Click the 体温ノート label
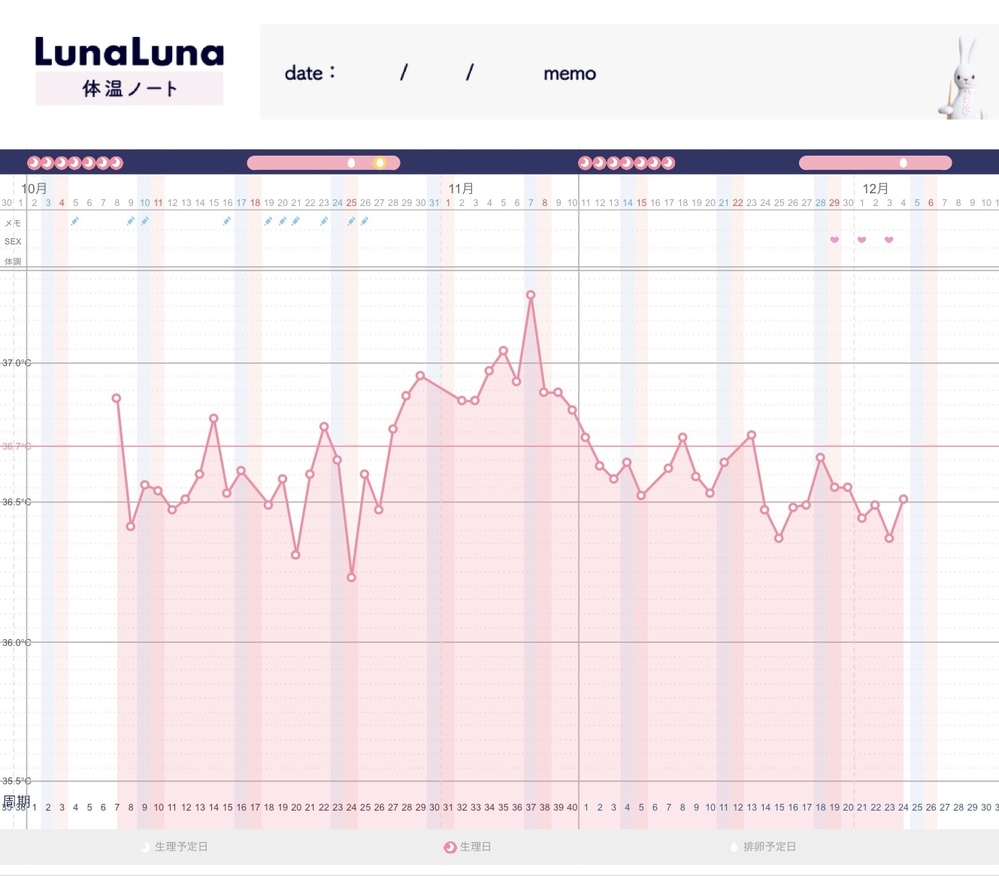This screenshot has width=999, height=876. pos(129,89)
